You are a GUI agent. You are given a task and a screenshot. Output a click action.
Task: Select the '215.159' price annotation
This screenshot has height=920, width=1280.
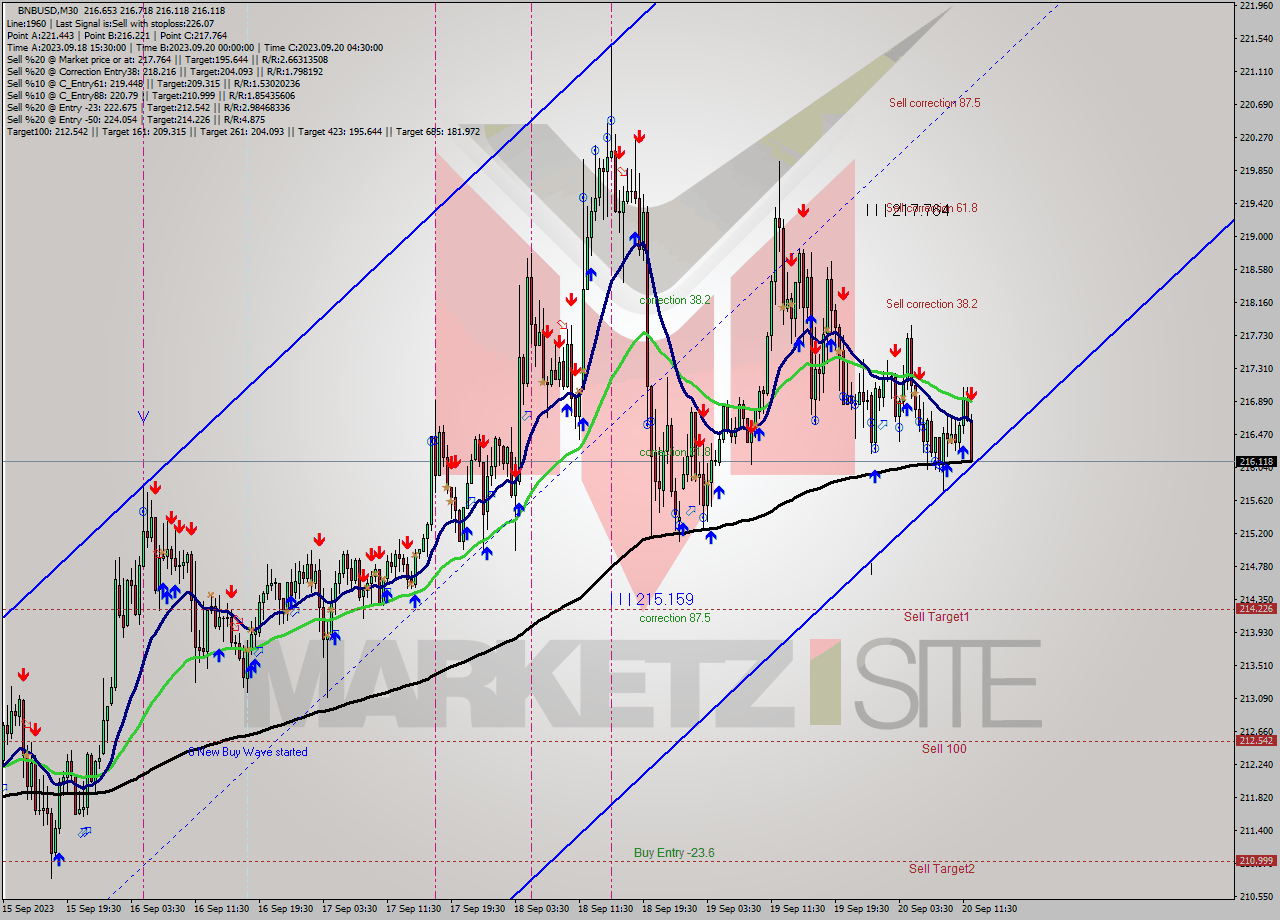pos(664,599)
